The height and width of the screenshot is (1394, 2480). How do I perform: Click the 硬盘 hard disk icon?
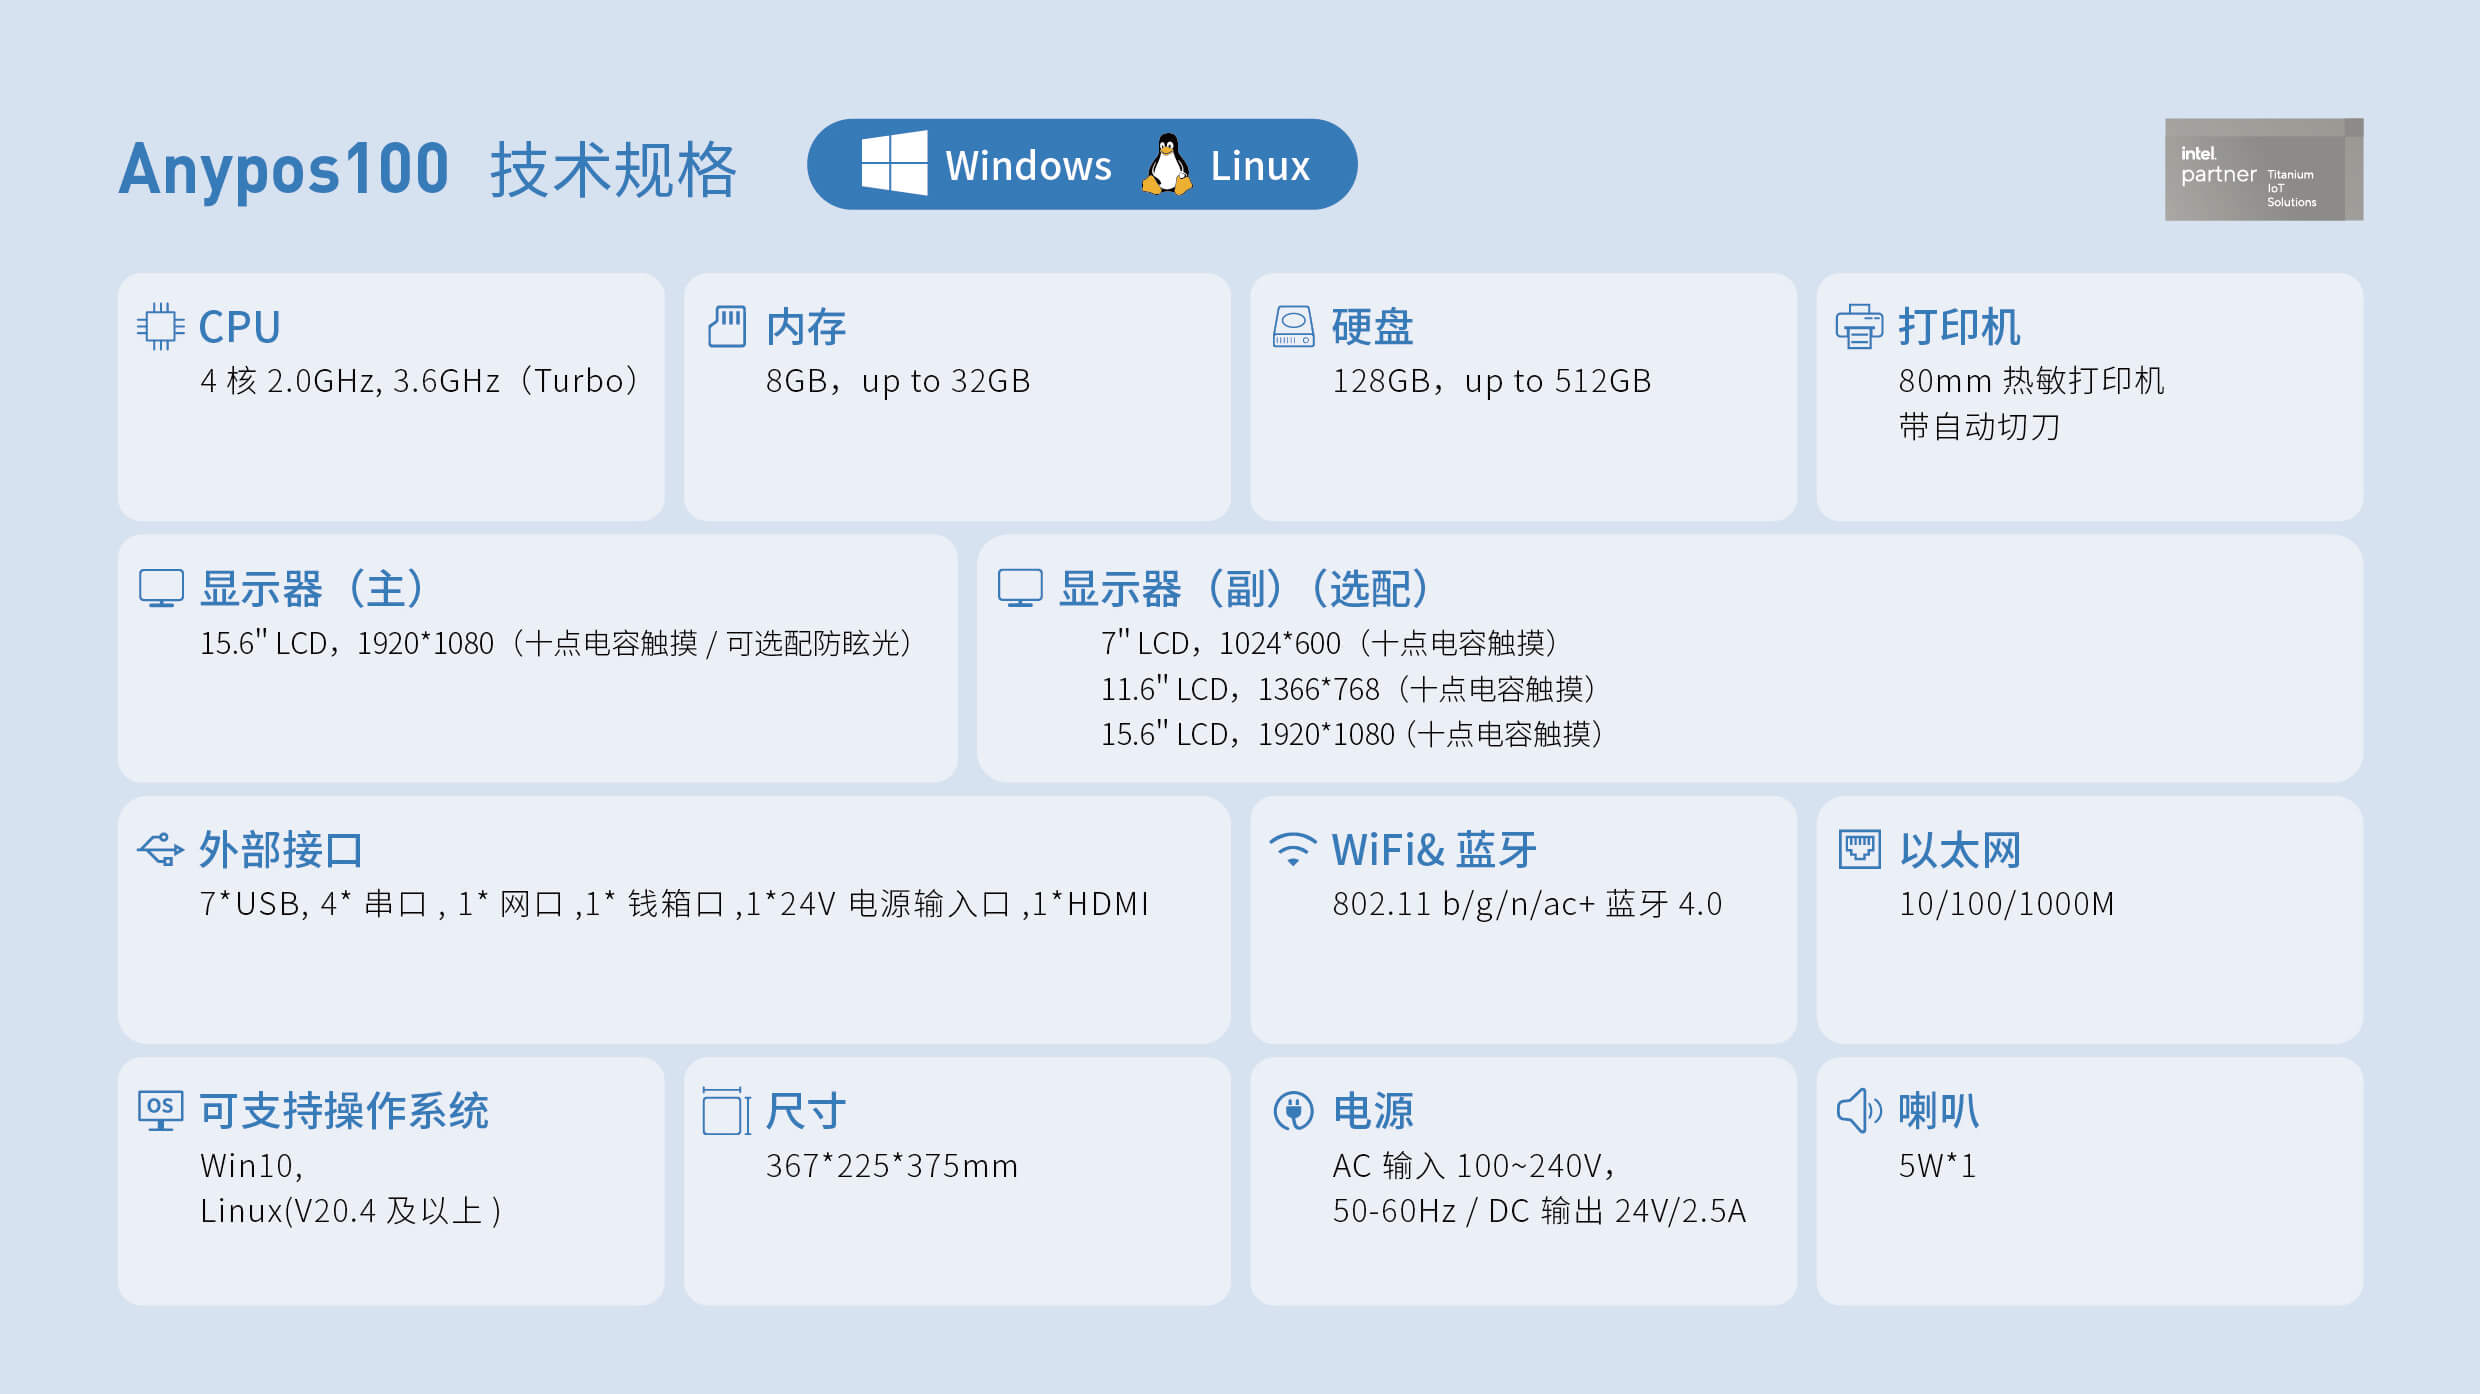pyautogui.click(x=1295, y=325)
